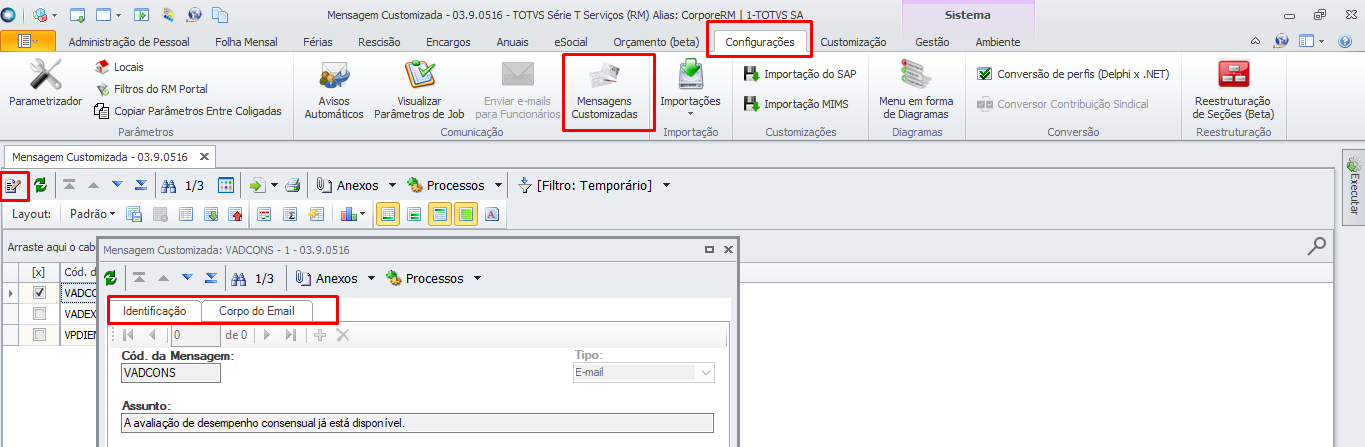Jump to last record in main toolbar
The image size is (1365, 447).
(141, 185)
